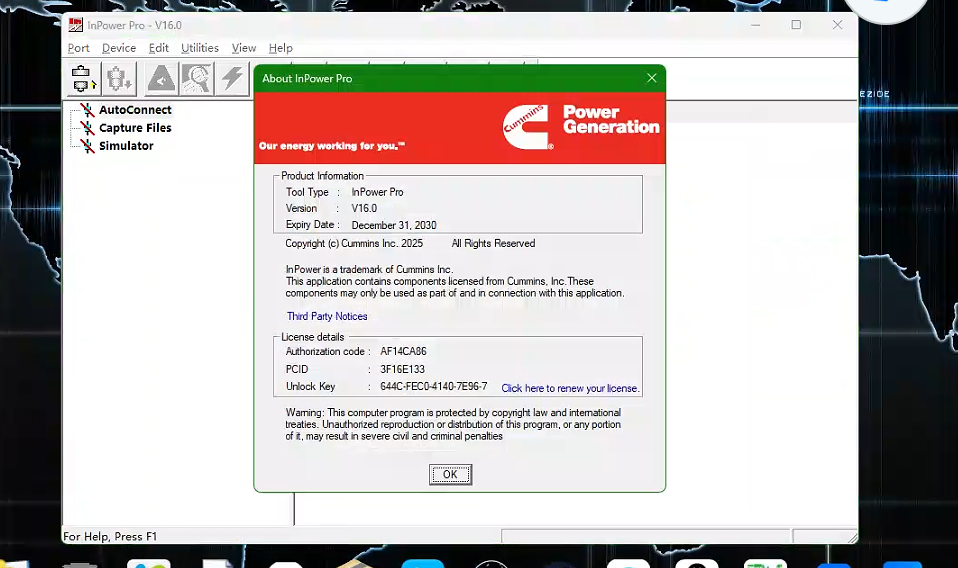Click the lightning bolt toolbar icon

coord(233,78)
